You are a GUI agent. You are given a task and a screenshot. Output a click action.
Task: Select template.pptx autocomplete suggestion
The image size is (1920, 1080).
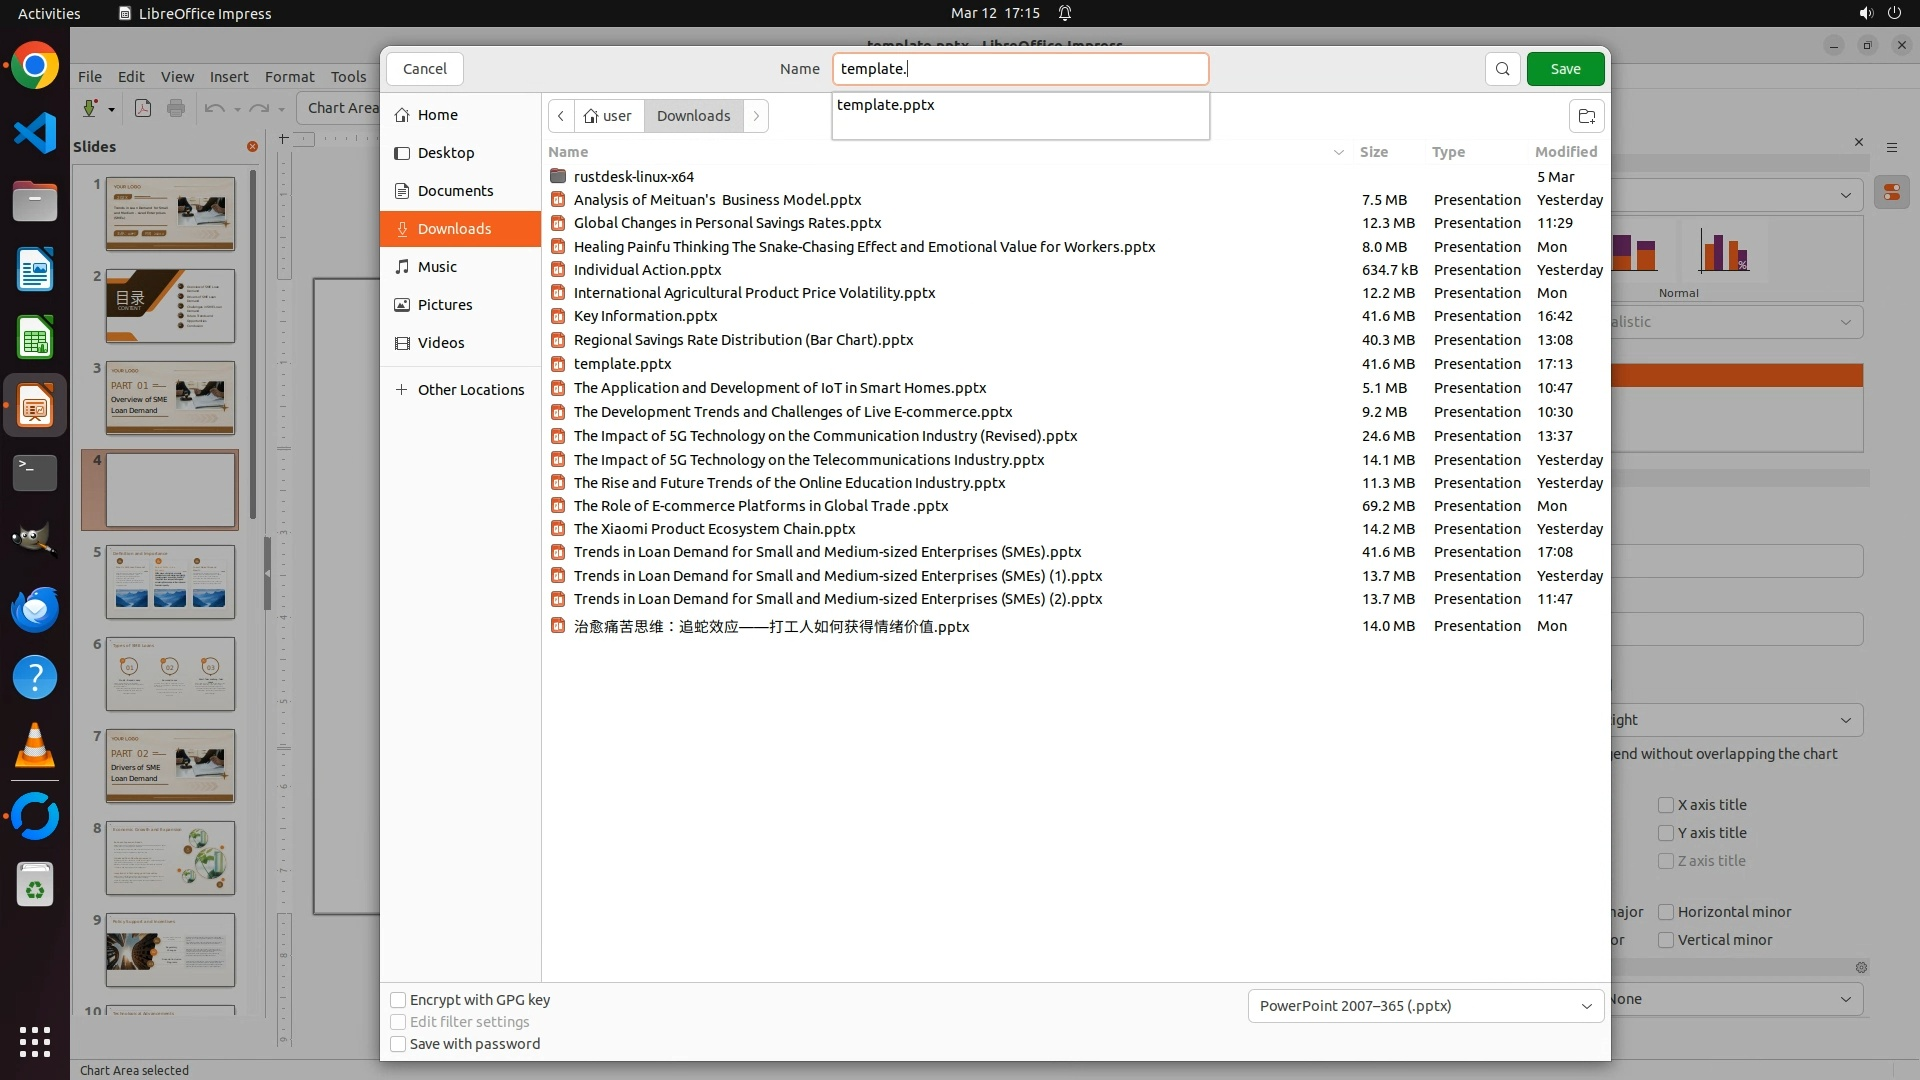point(886,105)
